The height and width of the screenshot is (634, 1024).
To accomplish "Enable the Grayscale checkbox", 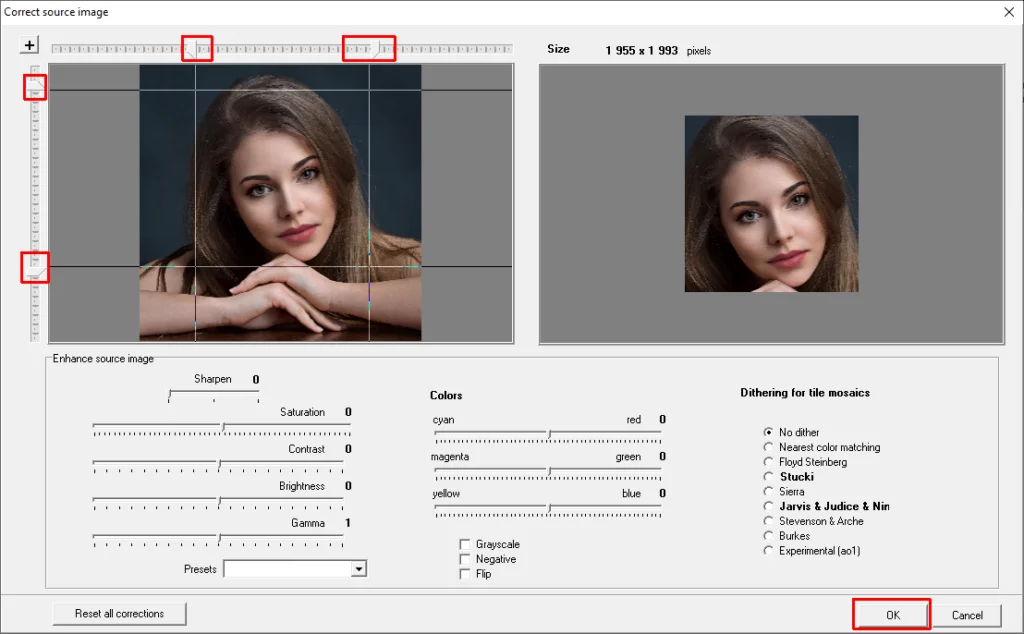I will coord(464,544).
